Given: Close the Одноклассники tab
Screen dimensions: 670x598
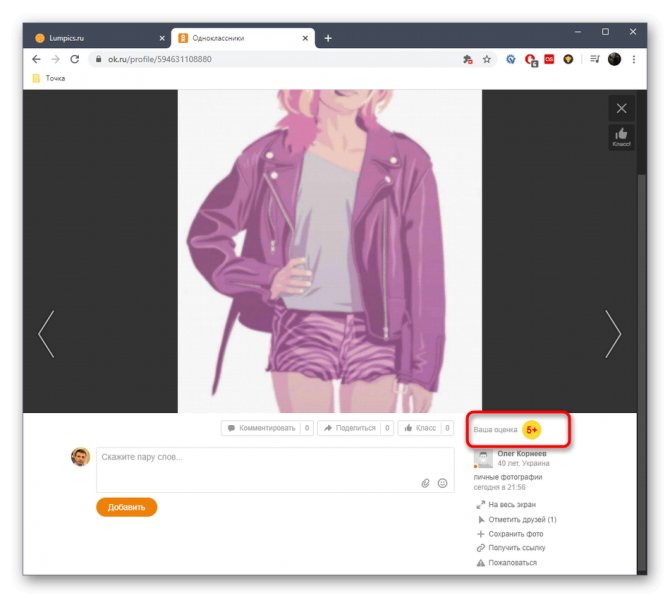Looking at the screenshot, I should [306, 38].
